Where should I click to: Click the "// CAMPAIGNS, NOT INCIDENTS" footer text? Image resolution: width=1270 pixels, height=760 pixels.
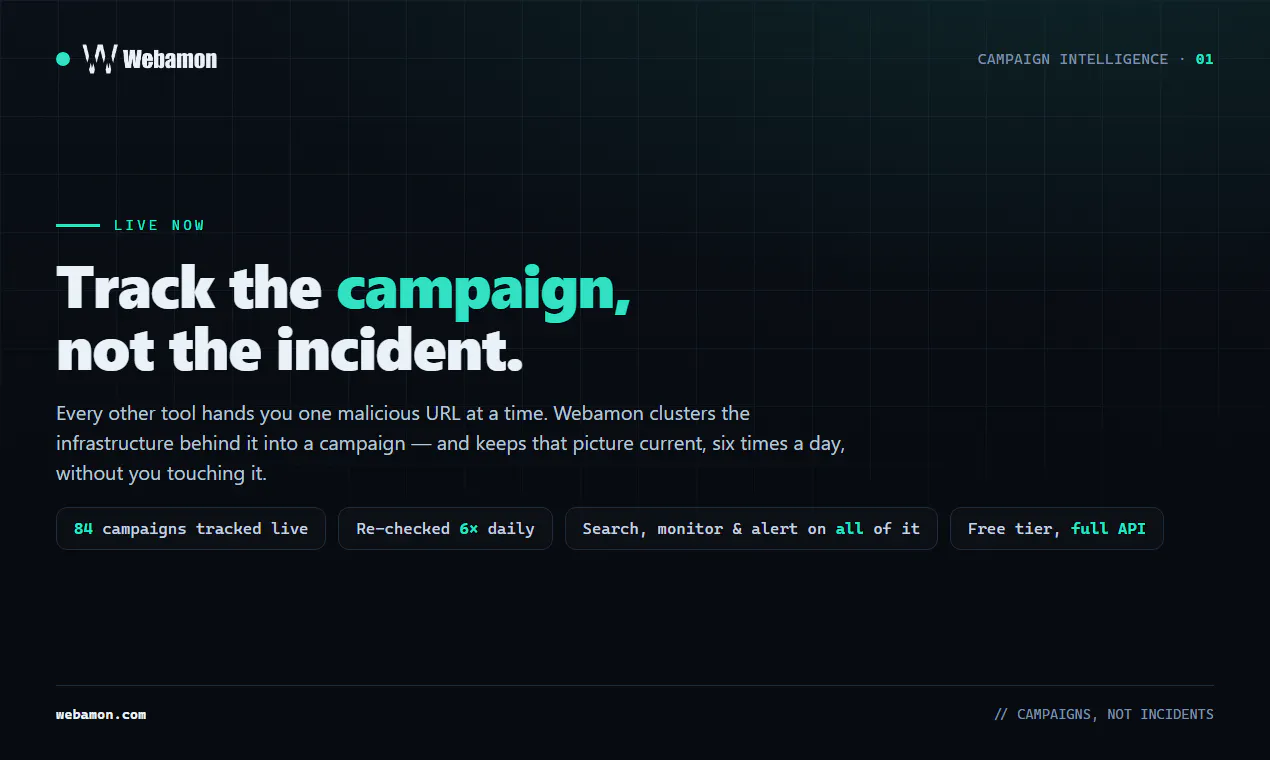(1104, 714)
